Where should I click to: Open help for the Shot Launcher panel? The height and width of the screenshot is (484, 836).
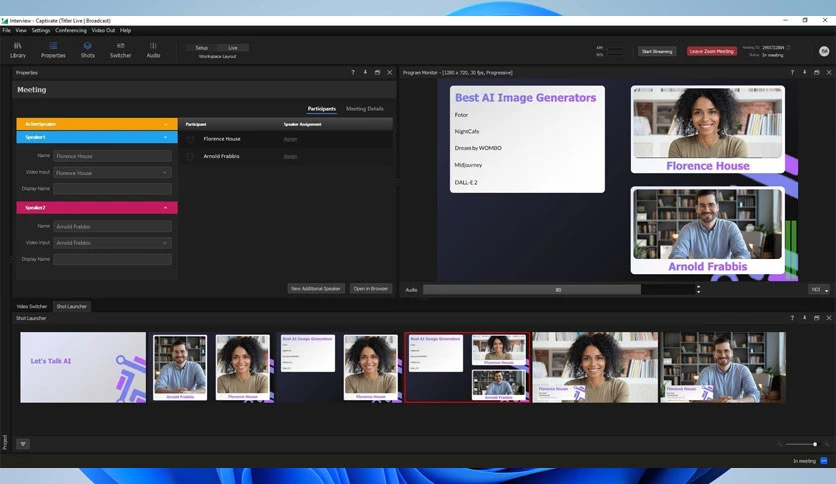[x=792, y=318]
